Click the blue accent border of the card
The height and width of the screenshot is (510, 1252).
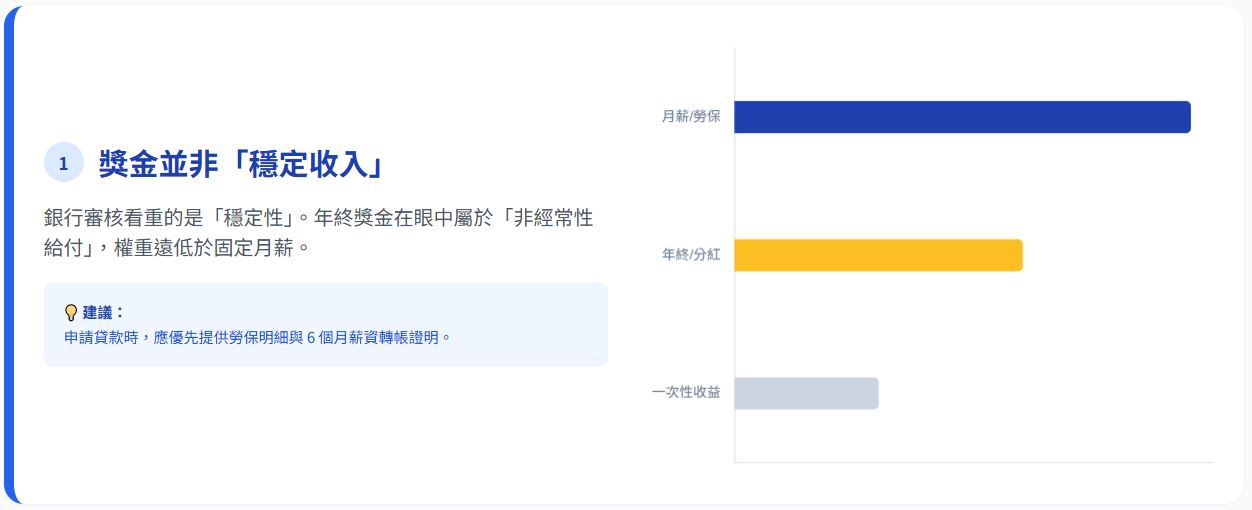pos(8,255)
